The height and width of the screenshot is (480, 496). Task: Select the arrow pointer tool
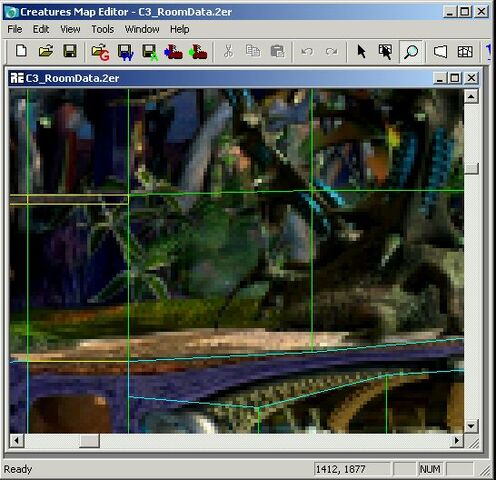[361, 52]
